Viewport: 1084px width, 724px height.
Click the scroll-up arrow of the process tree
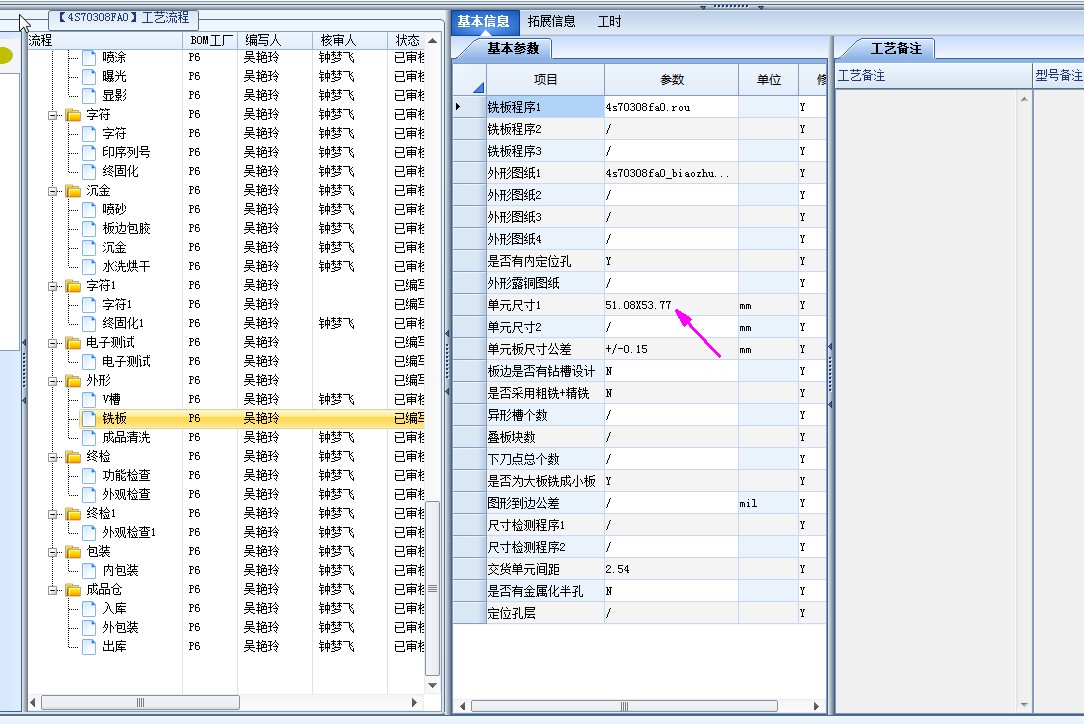point(433,41)
